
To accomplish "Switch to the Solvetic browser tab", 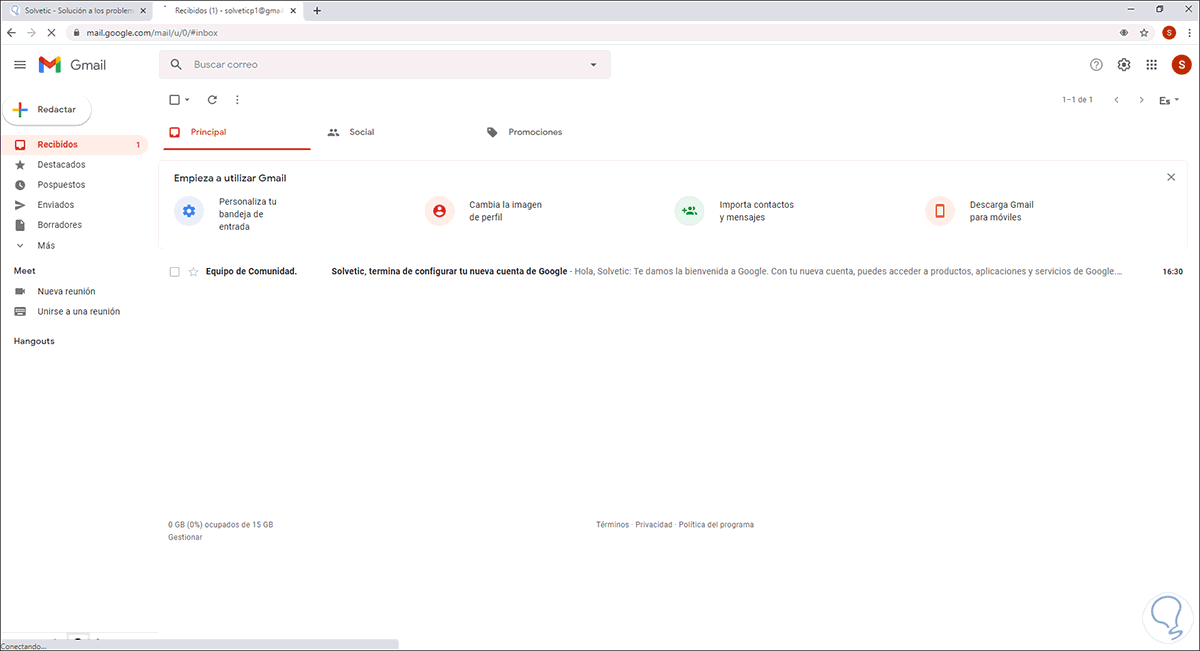I will click(x=76, y=10).
